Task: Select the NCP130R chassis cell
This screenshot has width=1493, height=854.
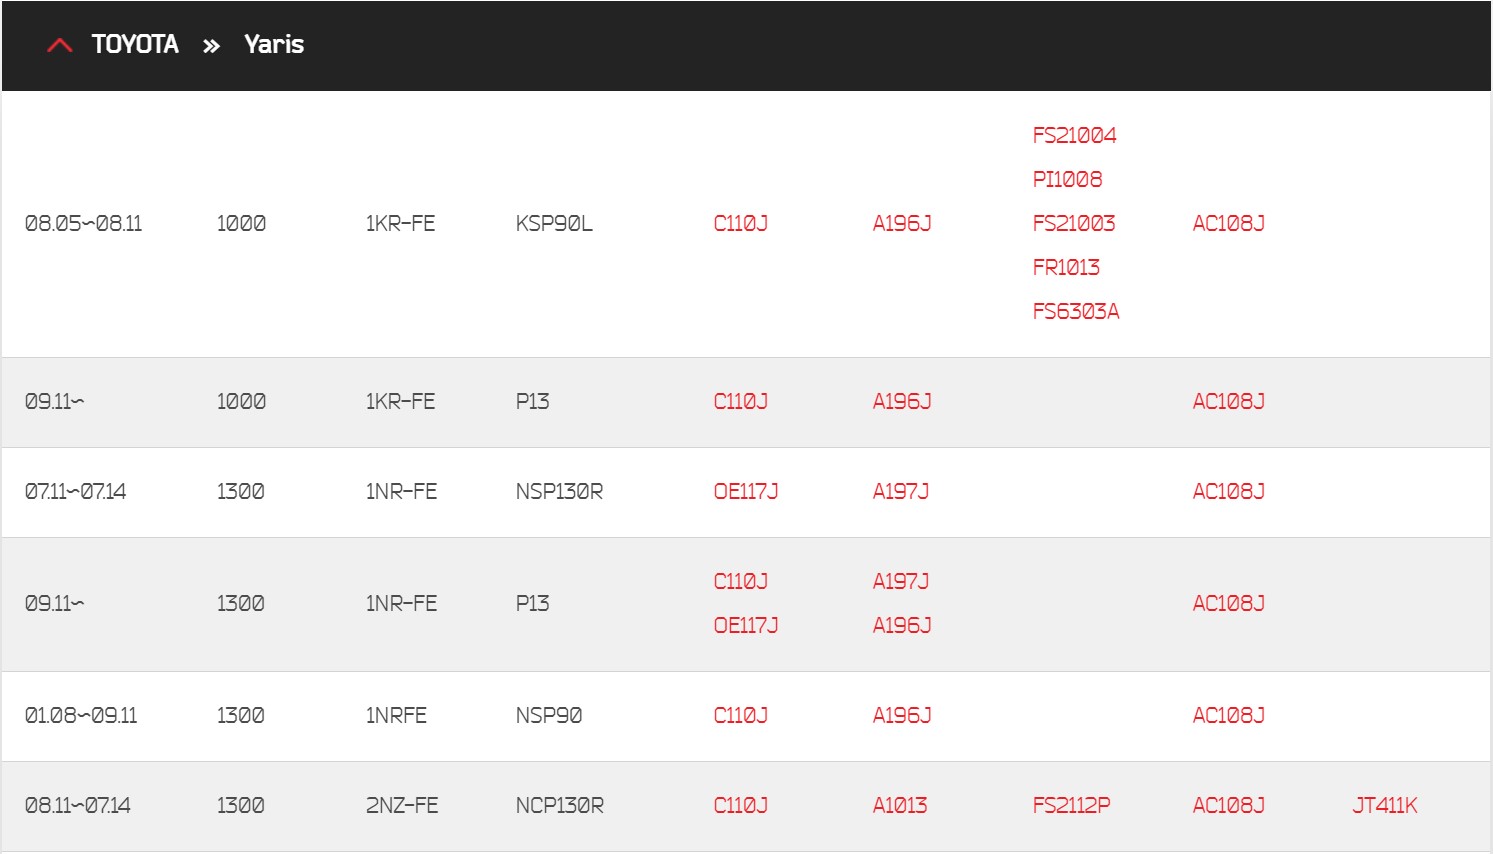Action: point(560,805)
